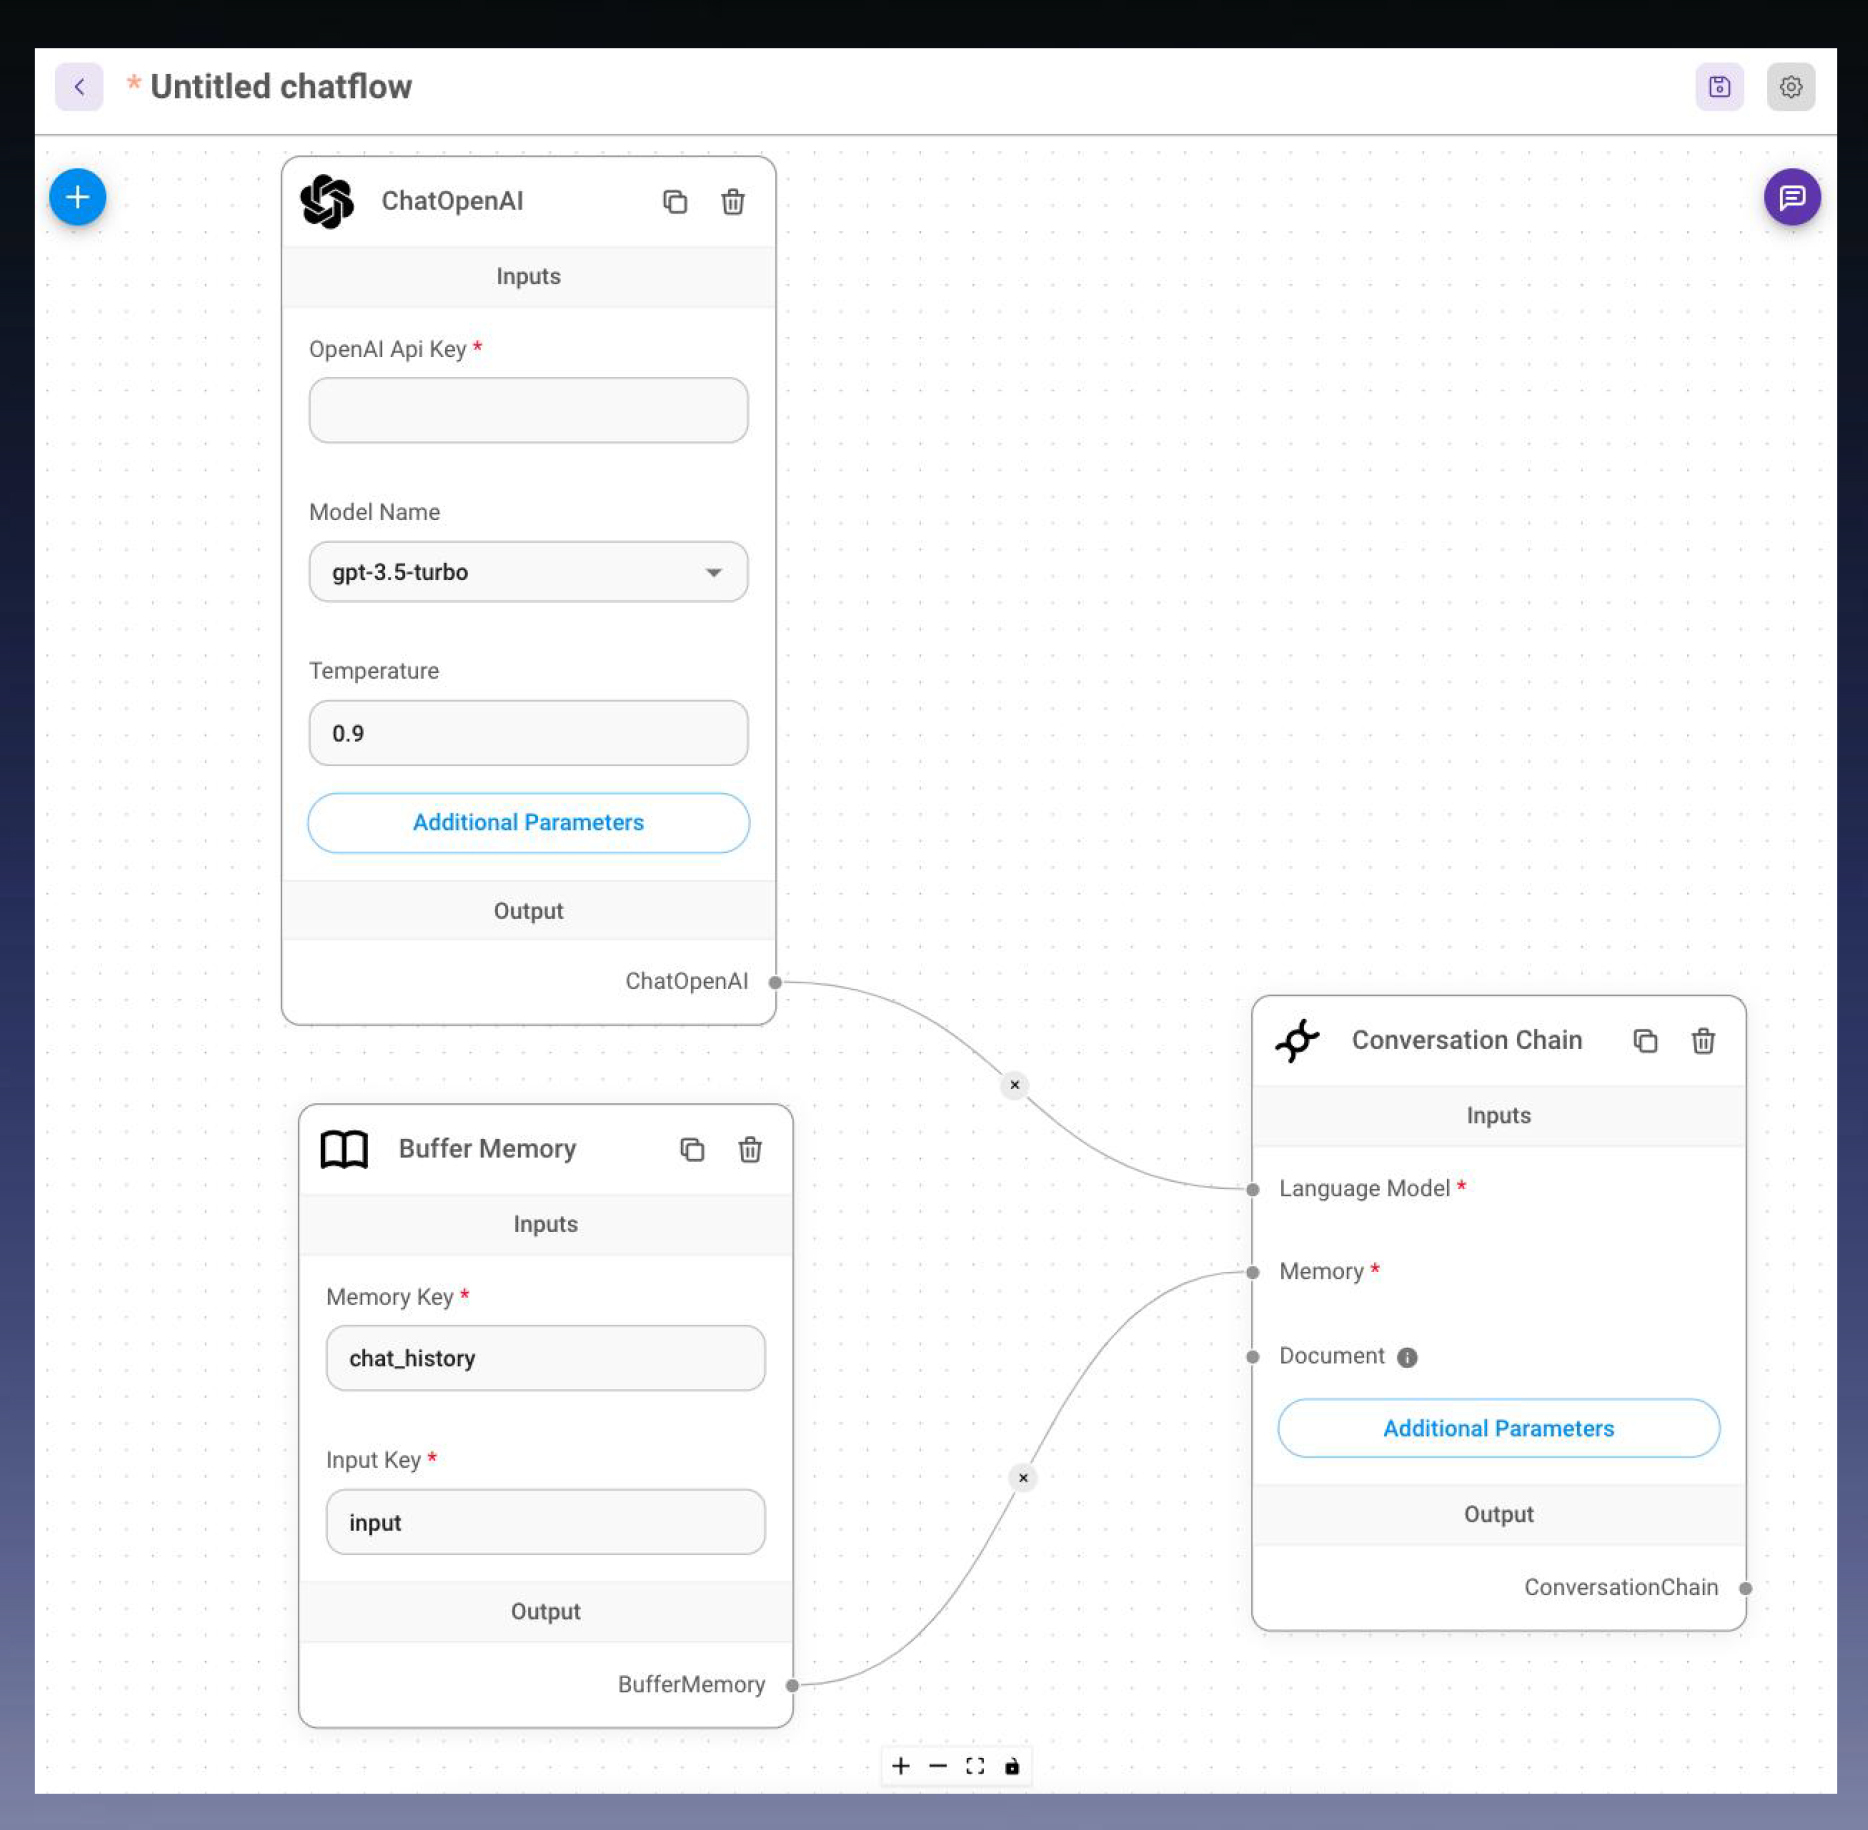
Task: Duplicate the ChatOpenAI node
Action: point(675,202)
